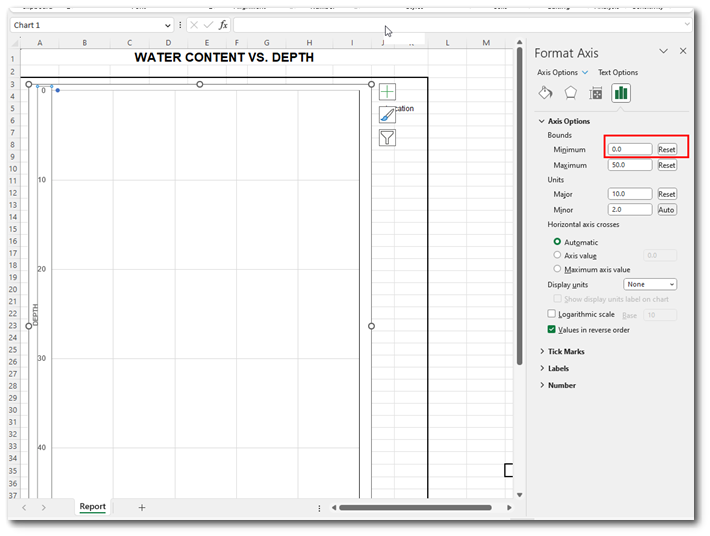Open the Effects pentagon icon tab
The height and width of the screenshot is (536, 710).
[570, 93]
